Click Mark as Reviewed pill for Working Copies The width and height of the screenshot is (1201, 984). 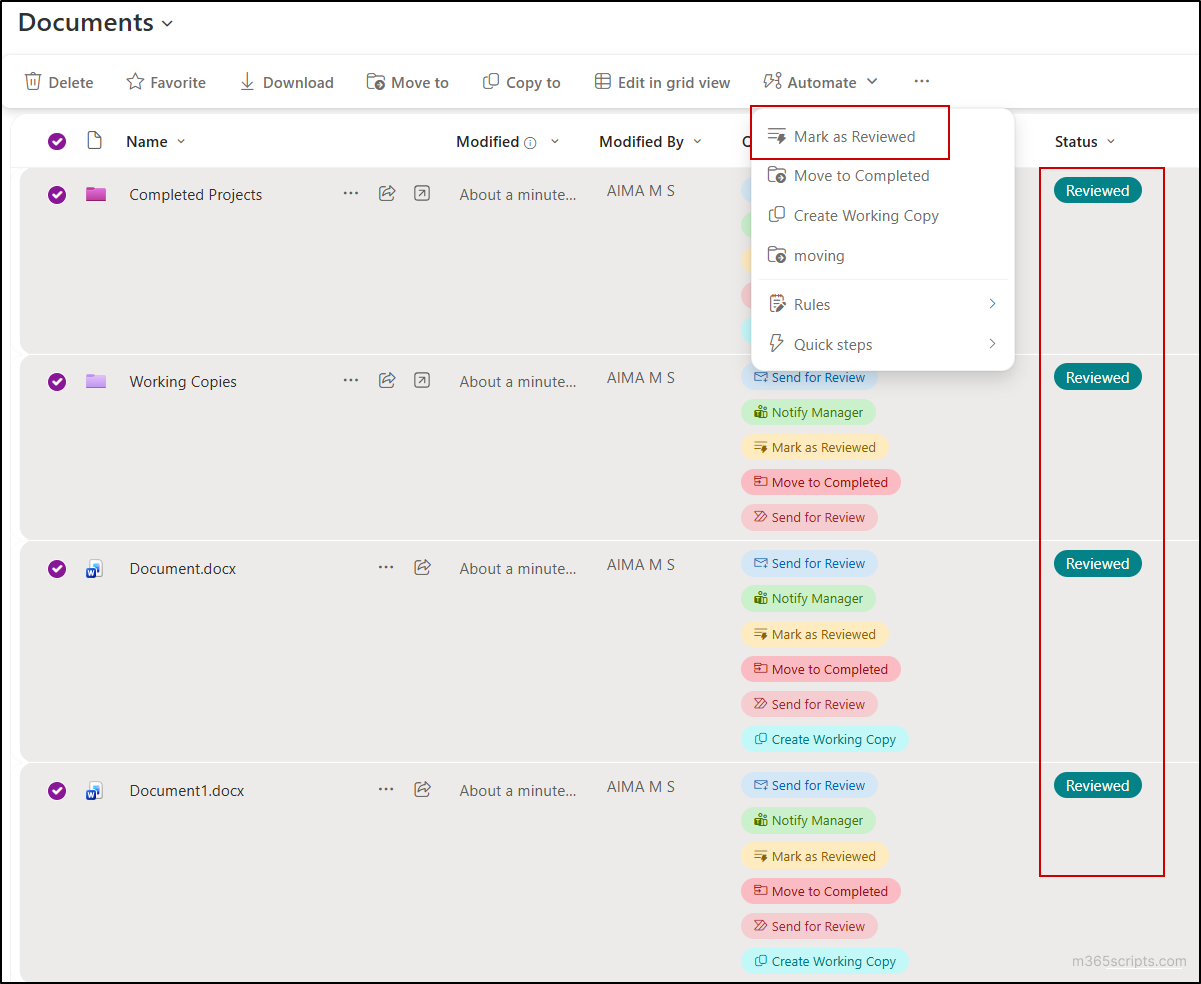[815, 447]
